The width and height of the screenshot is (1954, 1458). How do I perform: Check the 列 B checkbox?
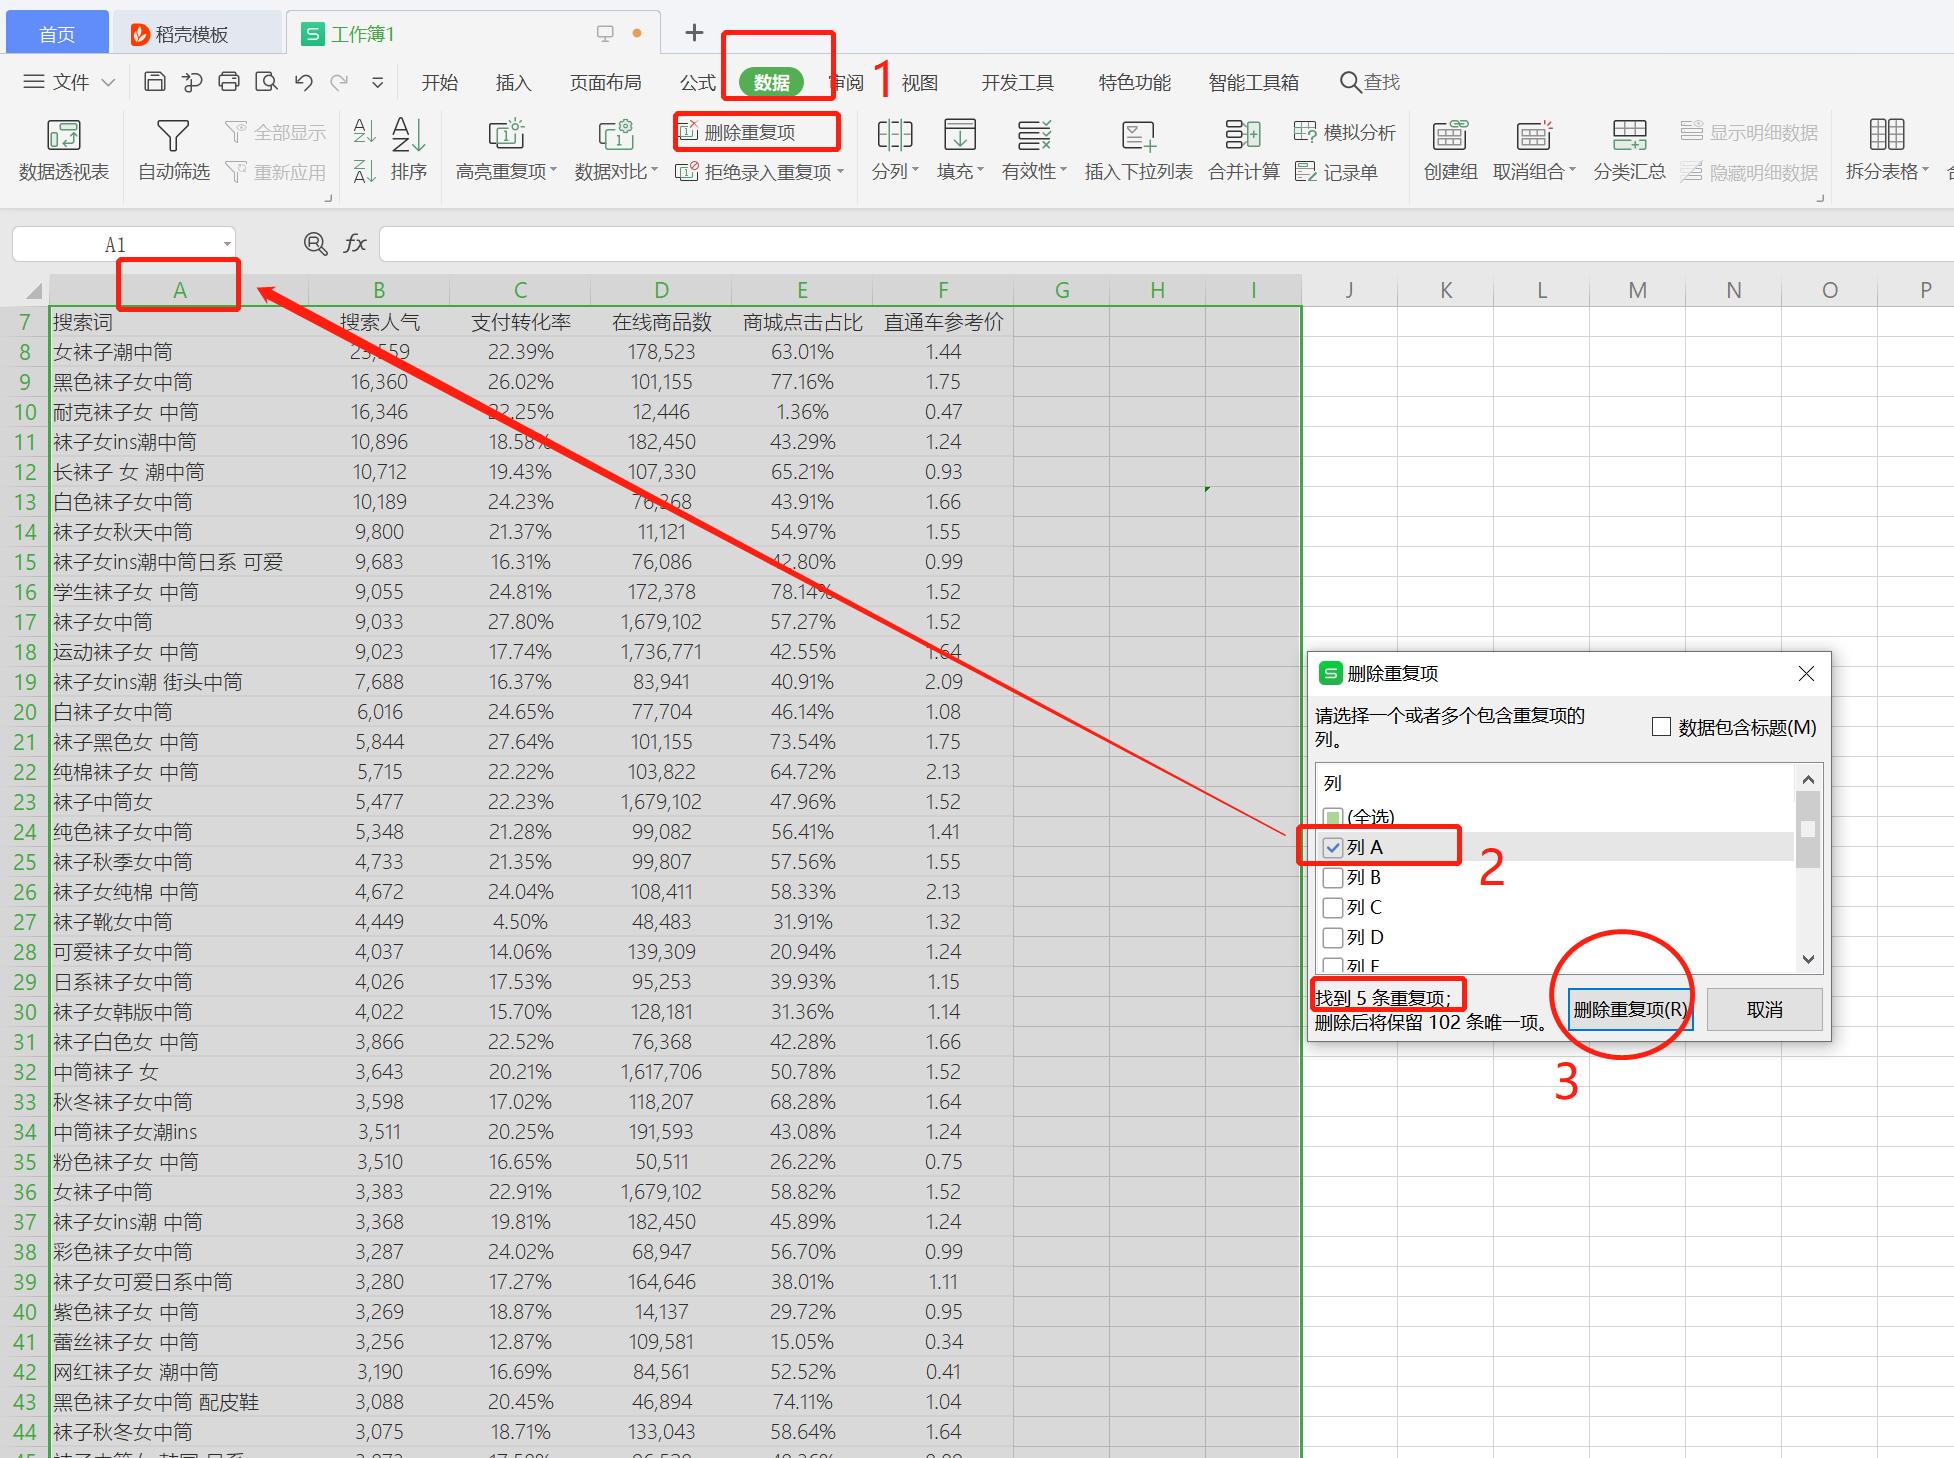click(x=1333, y=878)
